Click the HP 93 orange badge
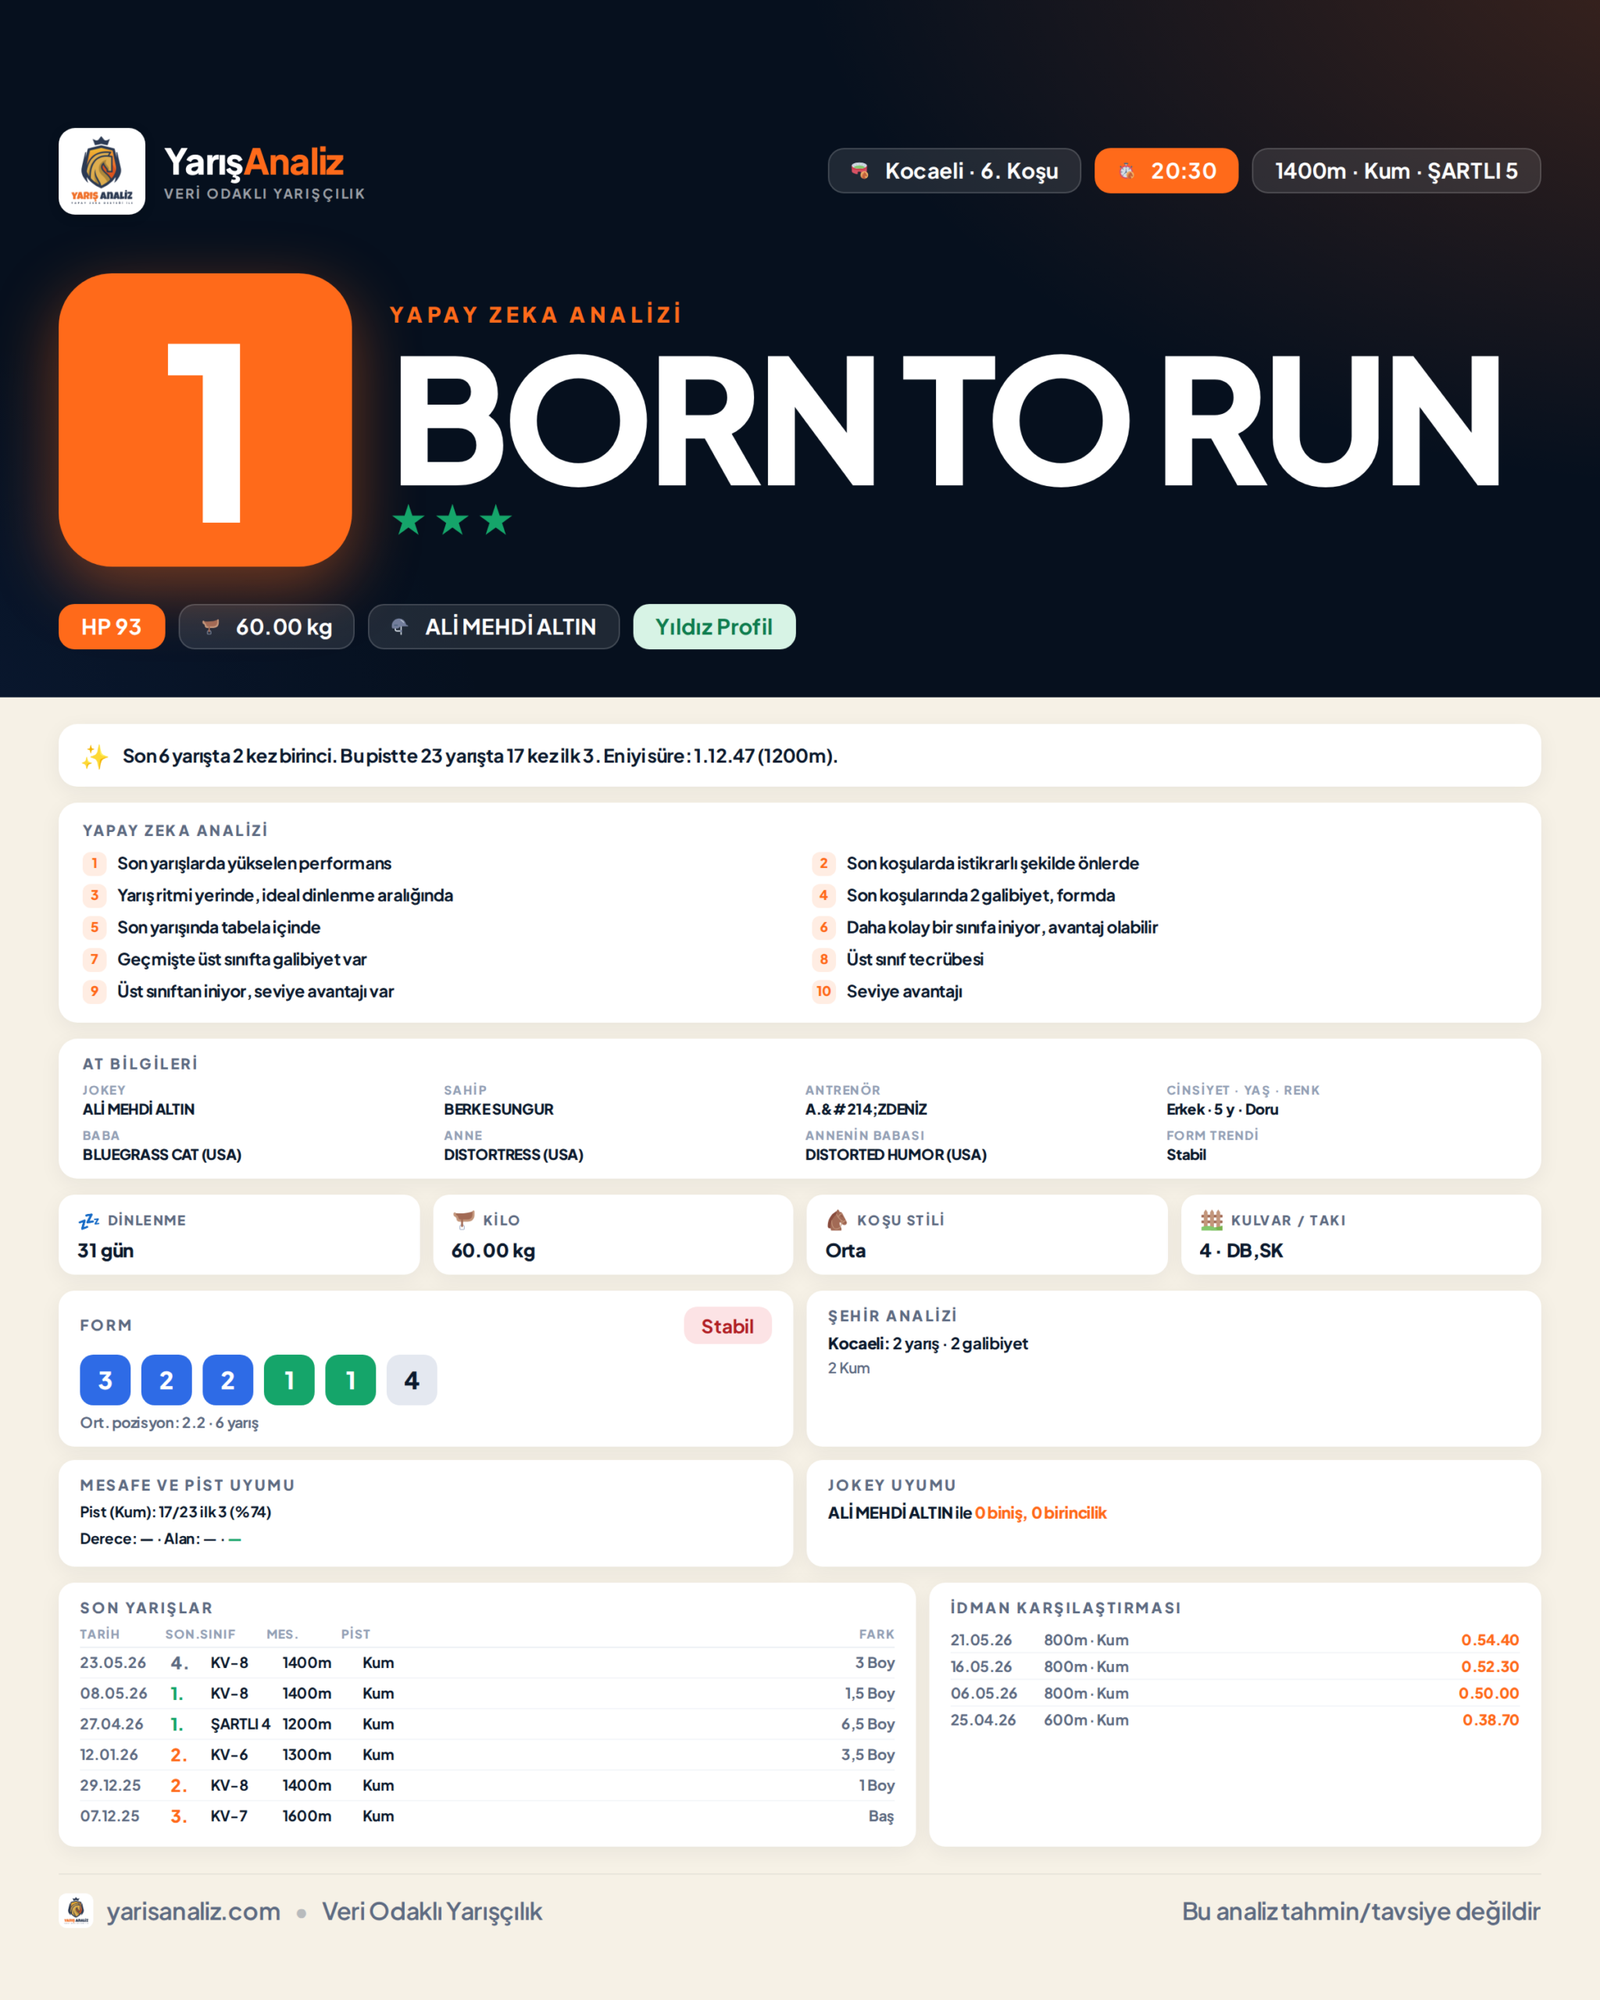 click(x=111, y=627)
